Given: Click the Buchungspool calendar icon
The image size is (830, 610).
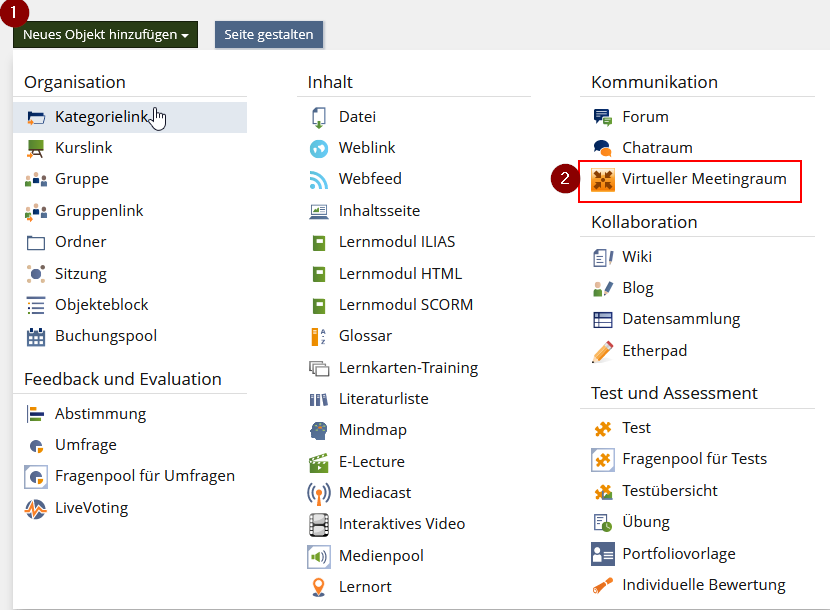Looking at the screenshot, I should pyautogui.click(x=36, y=337).
